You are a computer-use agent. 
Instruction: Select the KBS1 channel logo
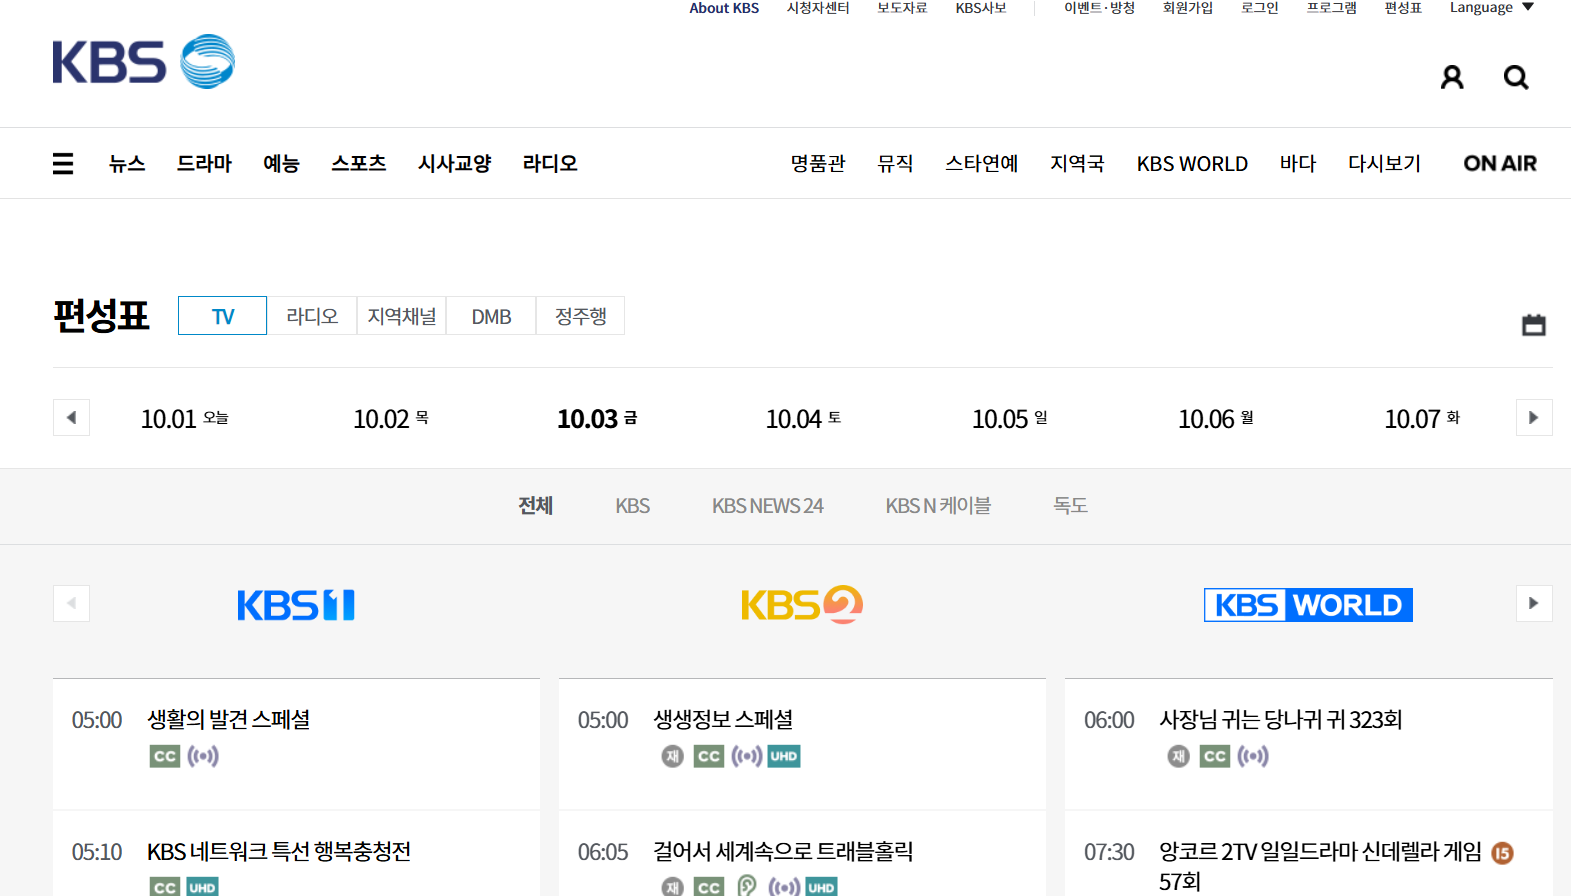click(x=296, y=605)
